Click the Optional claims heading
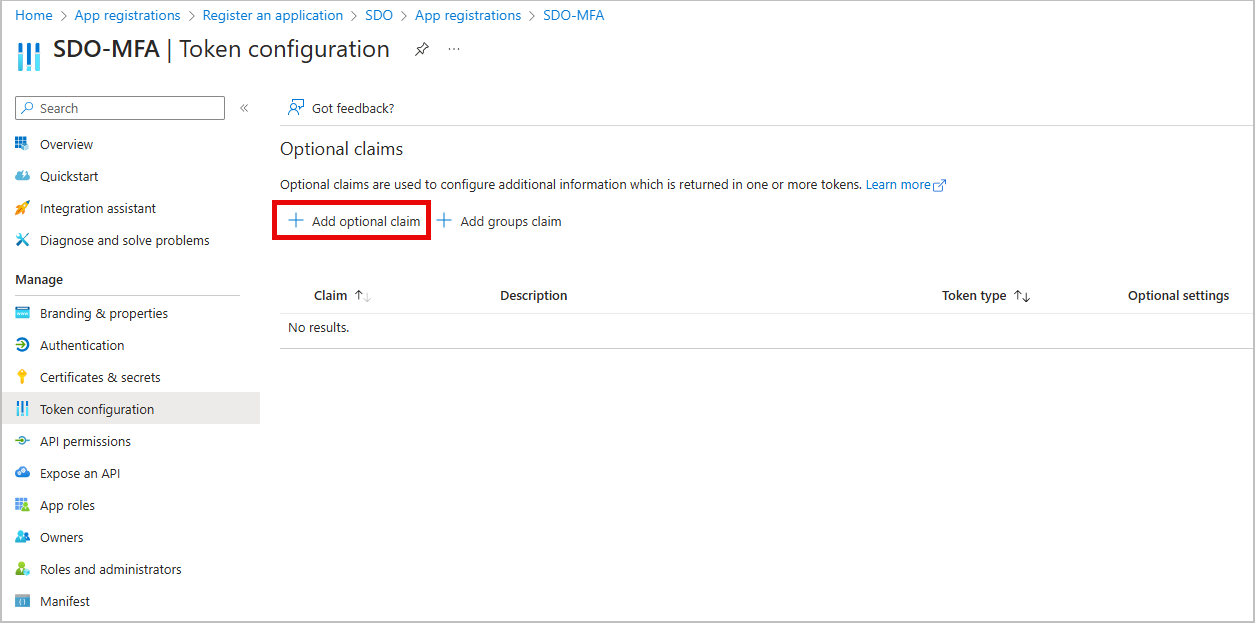 pos(341,149)
